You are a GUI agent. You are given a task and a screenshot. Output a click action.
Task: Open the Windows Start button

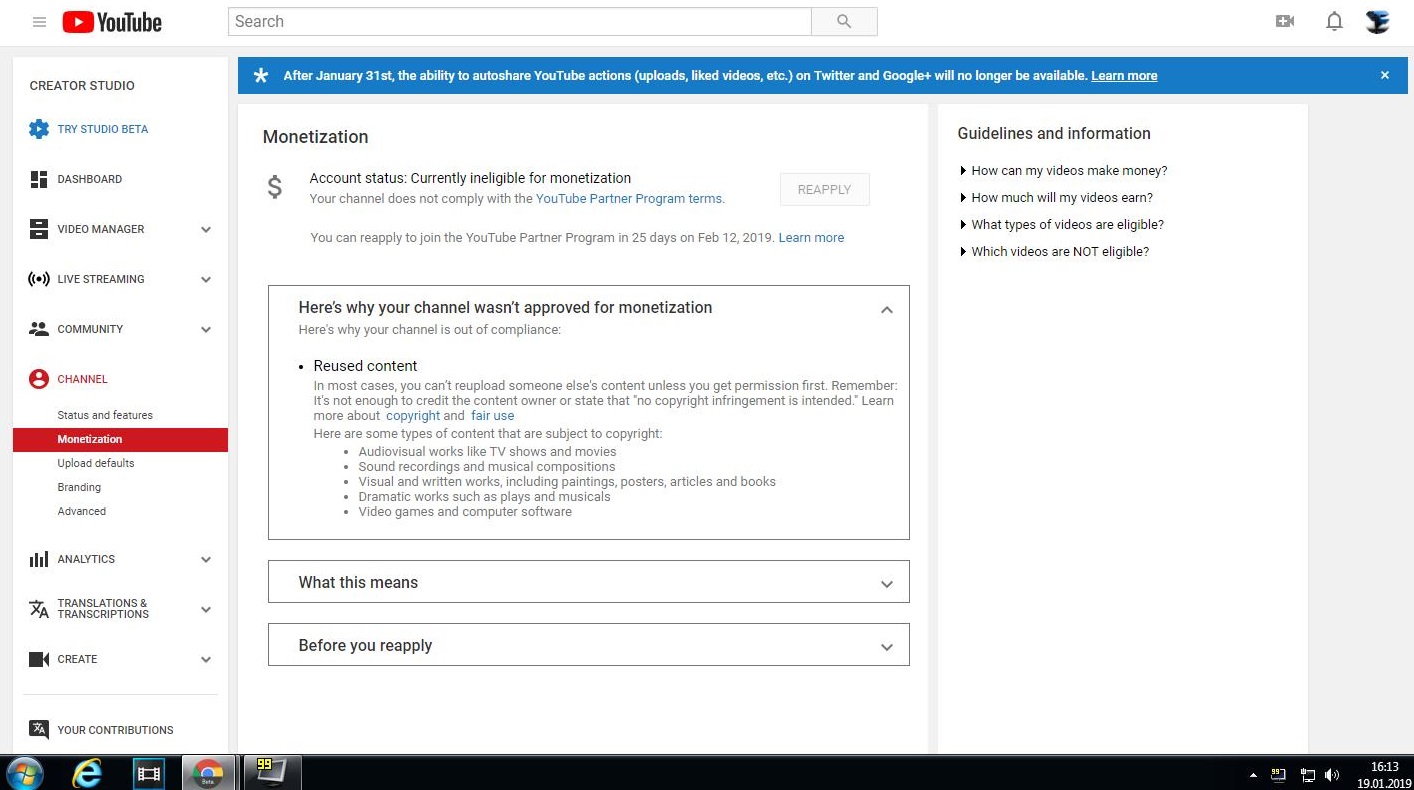pos(25,773)
